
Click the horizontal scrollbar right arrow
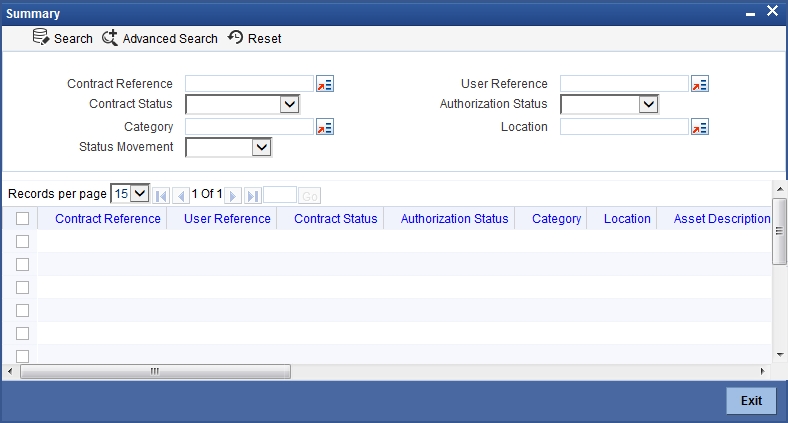pos(762,371)
